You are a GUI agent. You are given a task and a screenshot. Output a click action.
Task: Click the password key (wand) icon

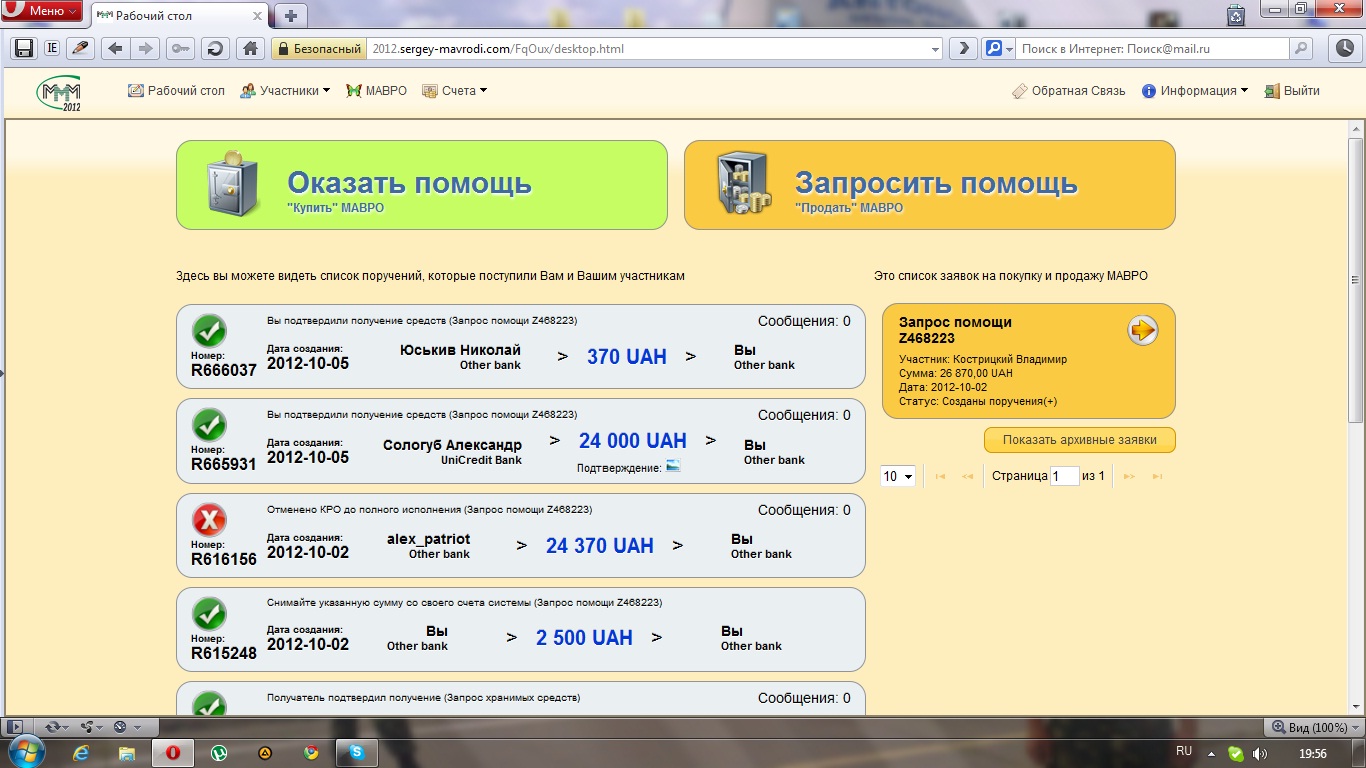point(180,48)
